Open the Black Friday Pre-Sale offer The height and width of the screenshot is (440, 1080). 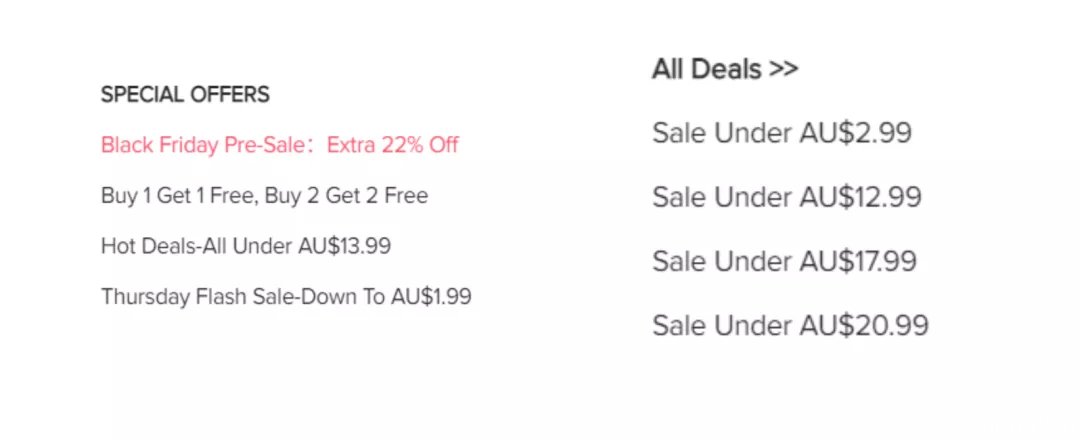coord(280,145)
